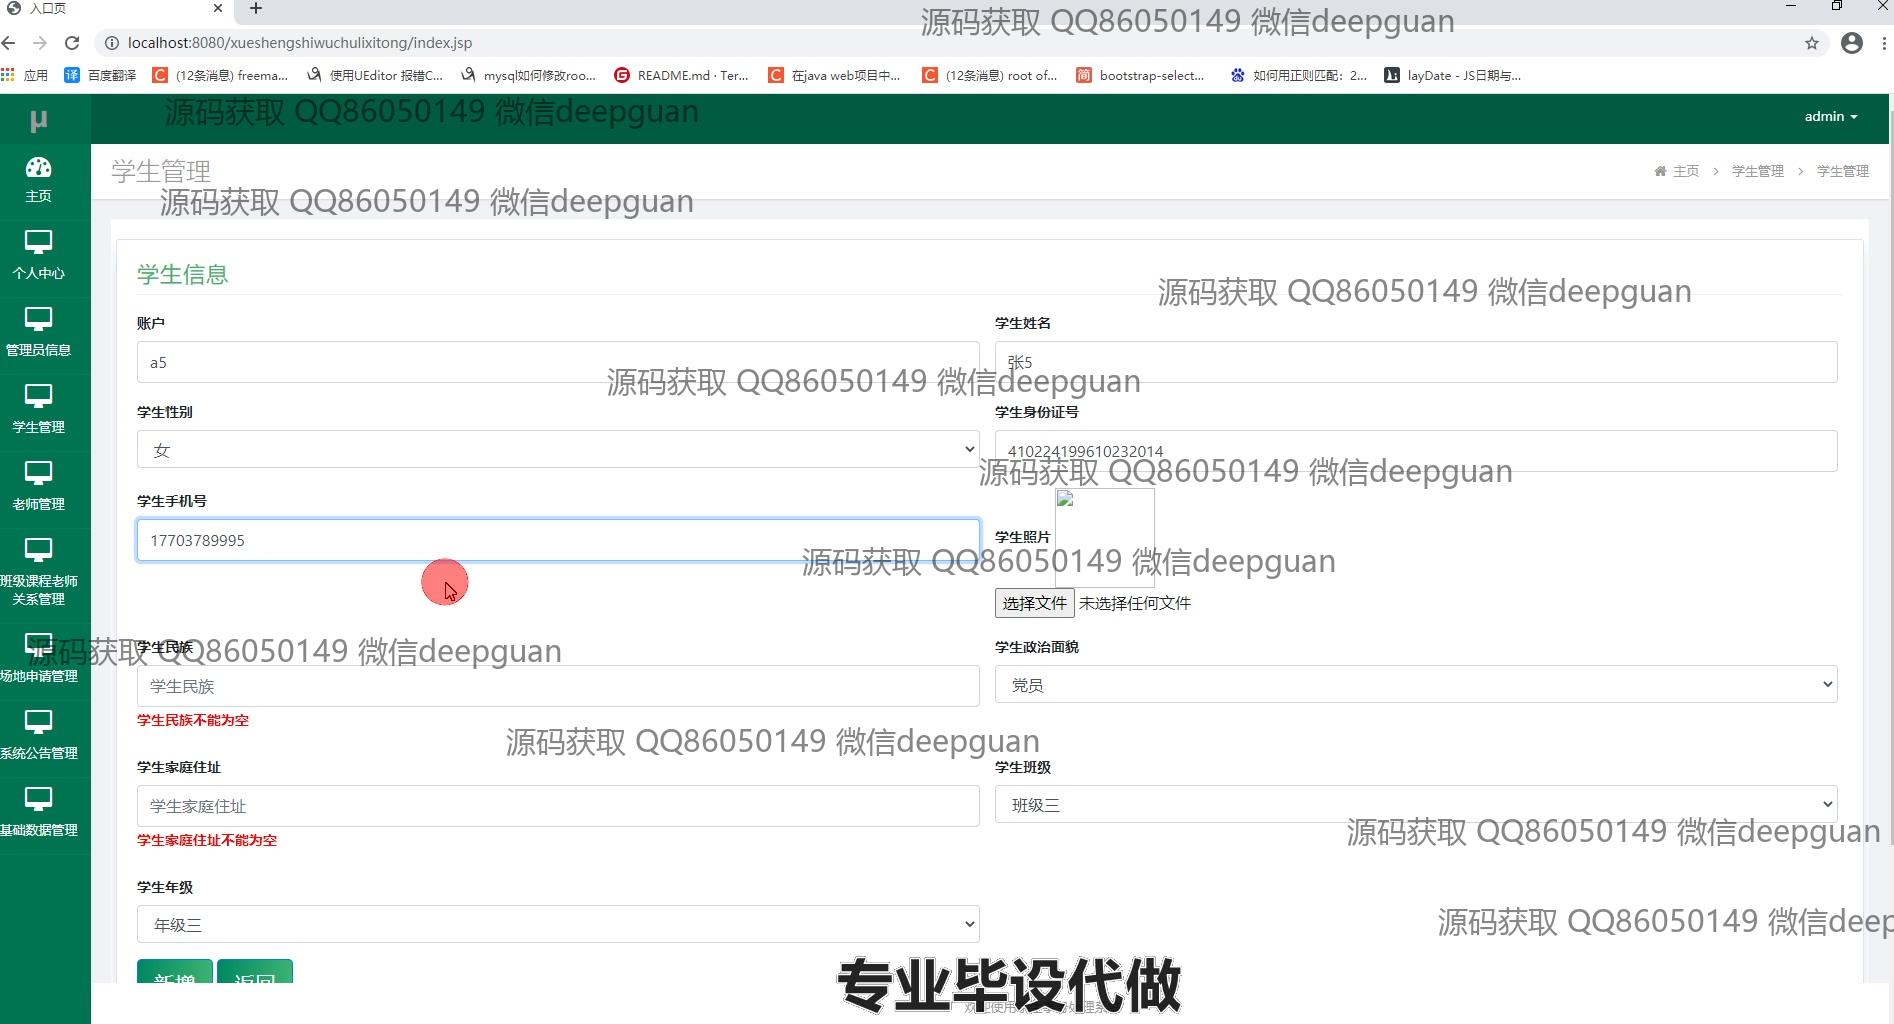Image resolution: width=1894 pixels, height=1024 pixels.
Task: Click the 新增 submit button
Action: (175, 973)
